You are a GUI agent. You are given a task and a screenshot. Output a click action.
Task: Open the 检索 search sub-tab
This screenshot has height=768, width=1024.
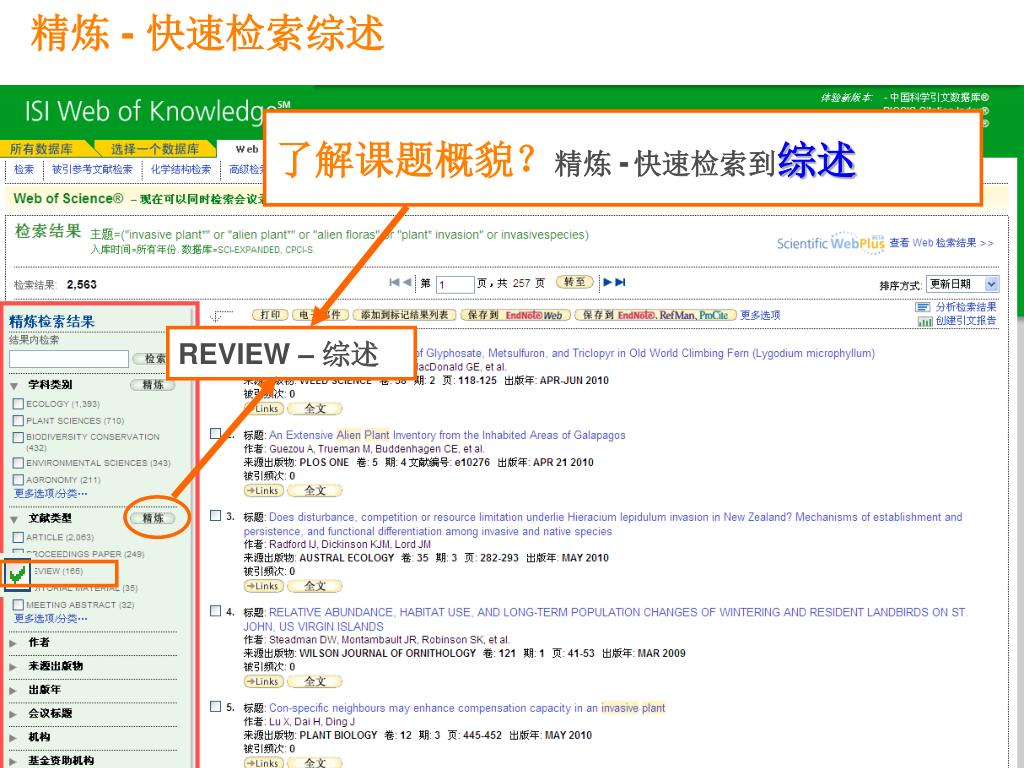pos(24,169)
